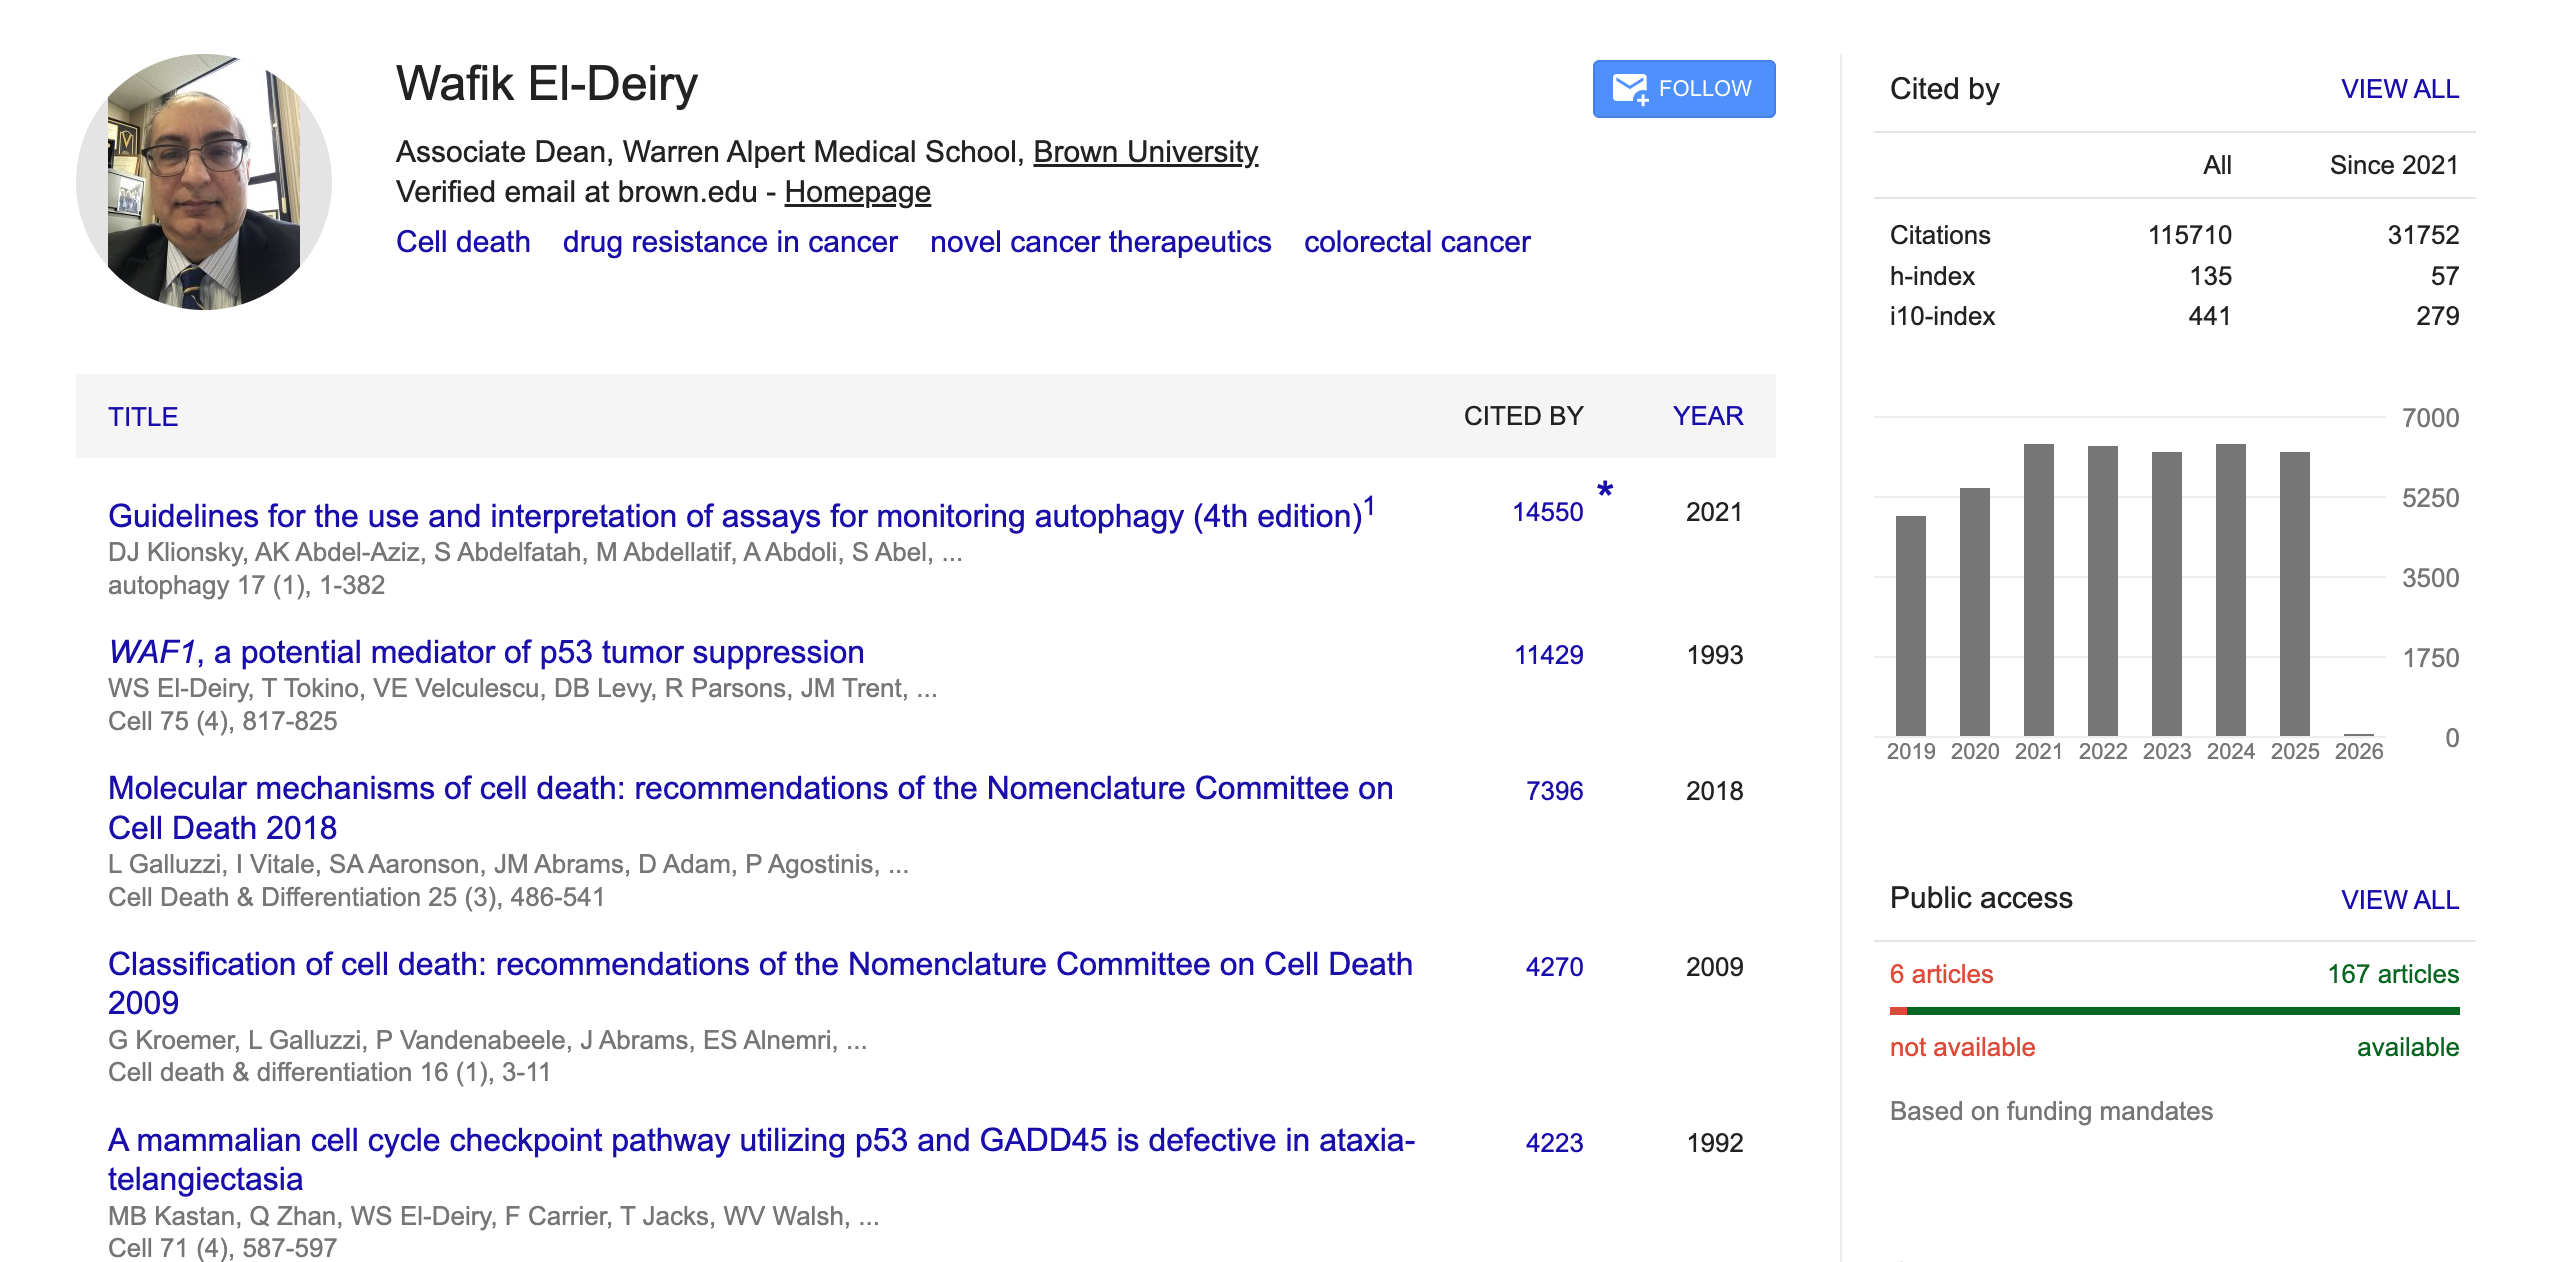Open the autophagy guidelines 4th edition article
Image resolution: width=2574 pixels, height=1262 pixels.
tap(735, 516)
